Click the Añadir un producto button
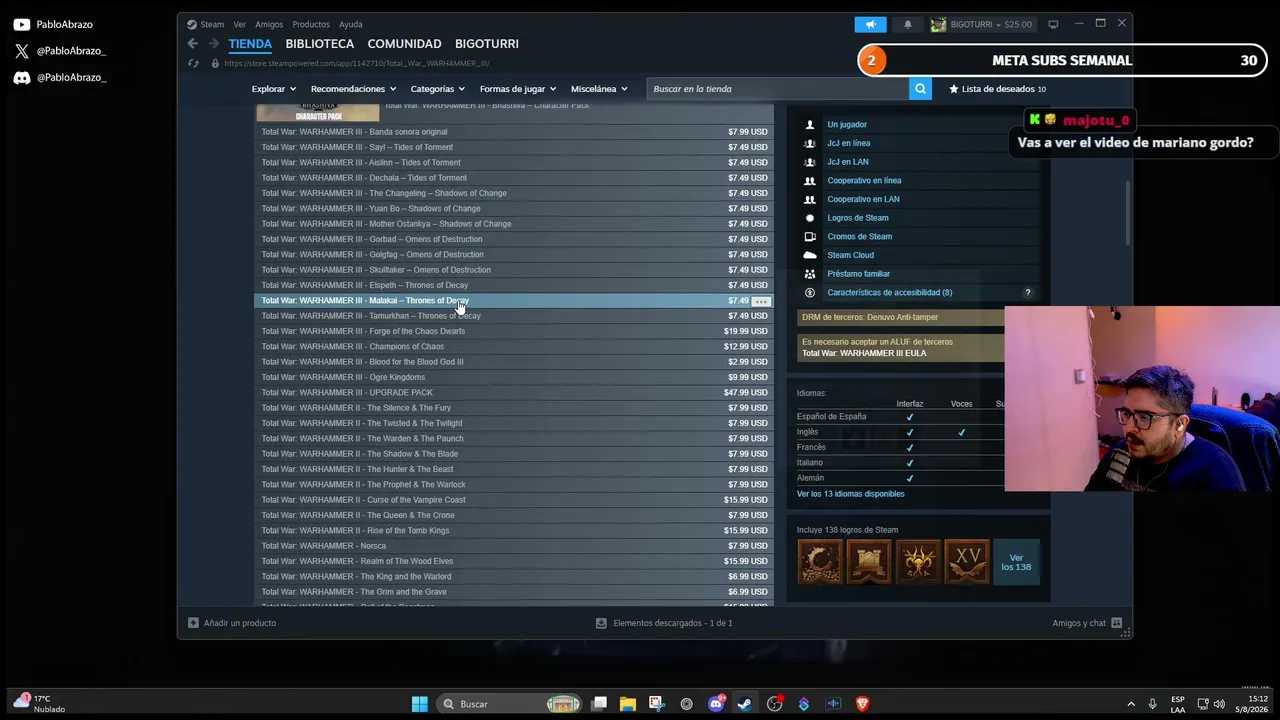Screen dimensions: 1280x720 click(x=232, y=623)
